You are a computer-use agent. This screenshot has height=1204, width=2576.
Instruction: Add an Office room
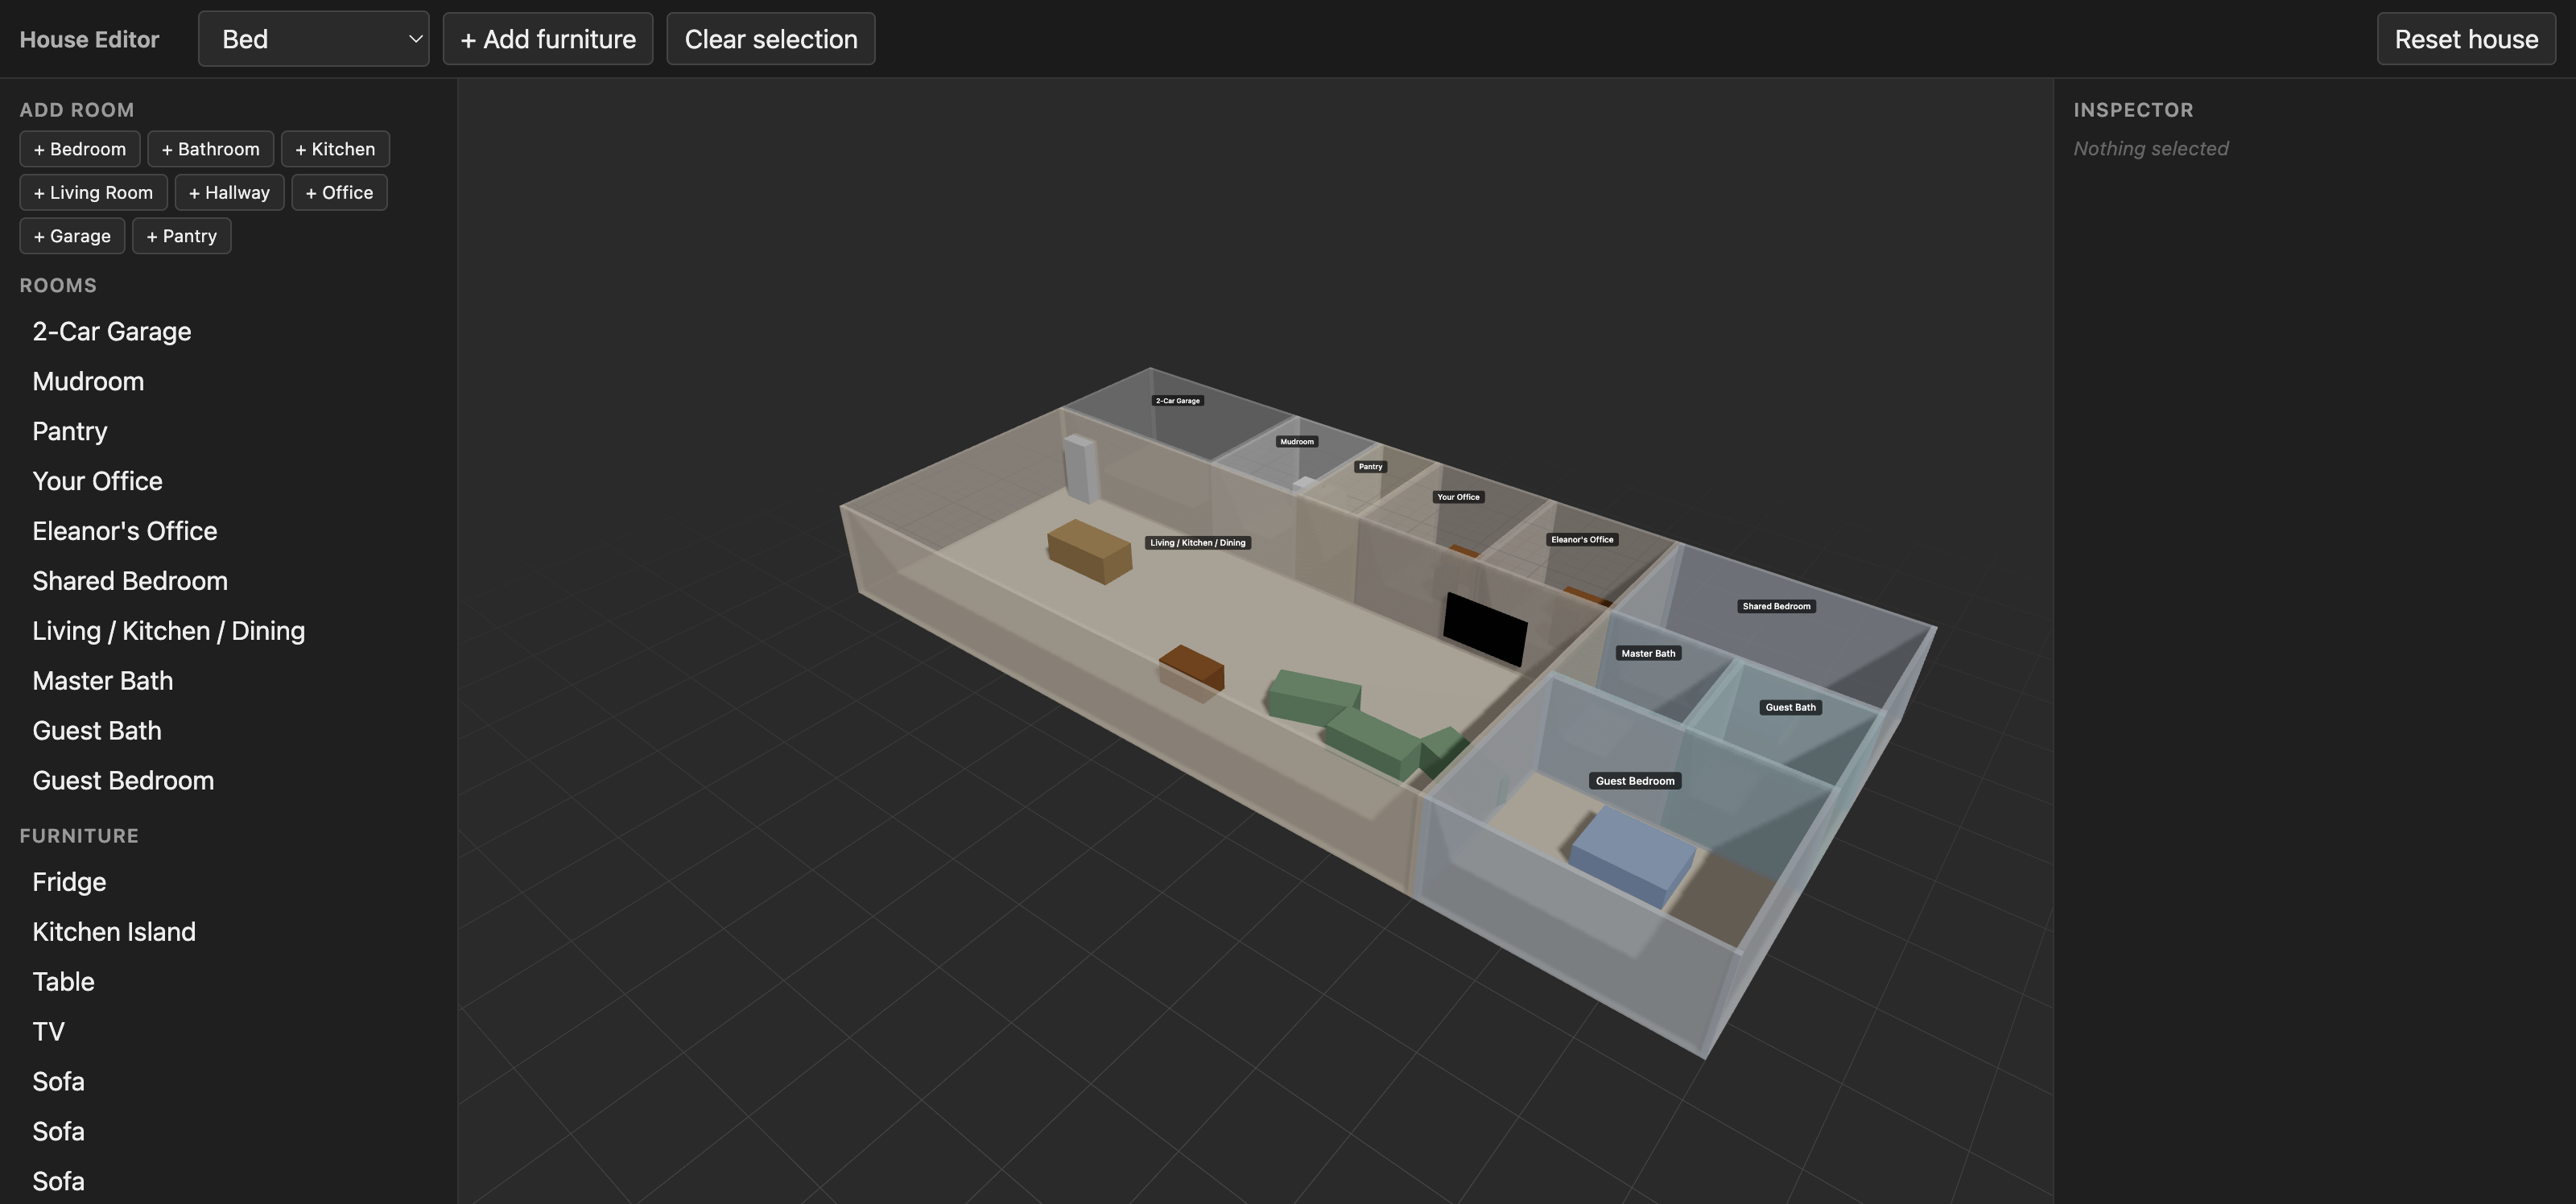[339, 192]
